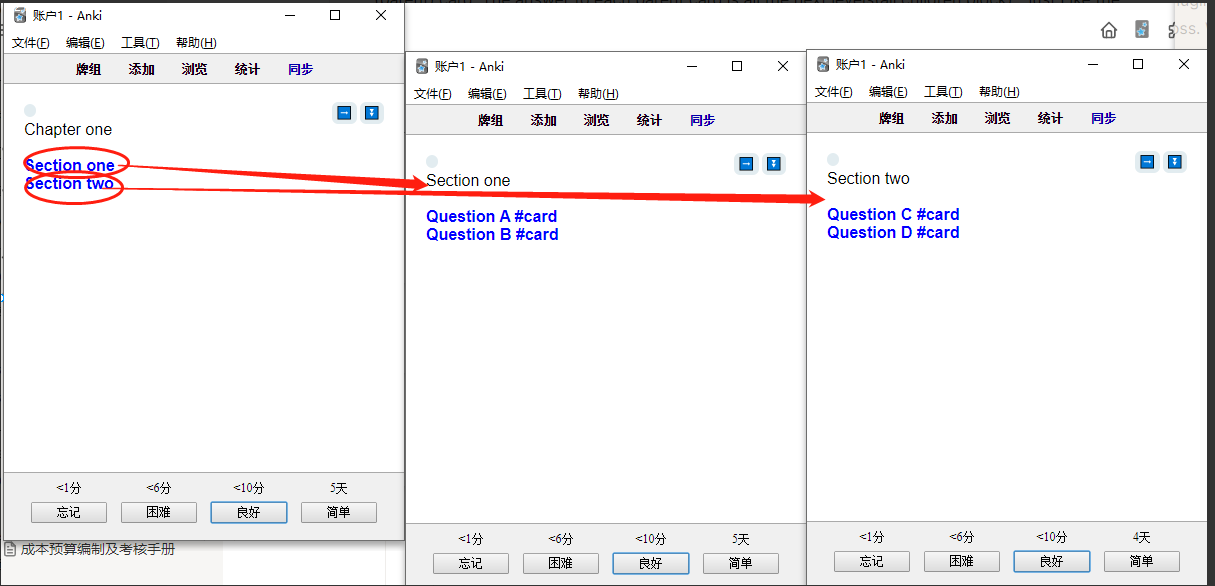Screen dimensions: 1215x586
Task: Click 同步 in Section two window toolbar
Action: pos(1103,118)
